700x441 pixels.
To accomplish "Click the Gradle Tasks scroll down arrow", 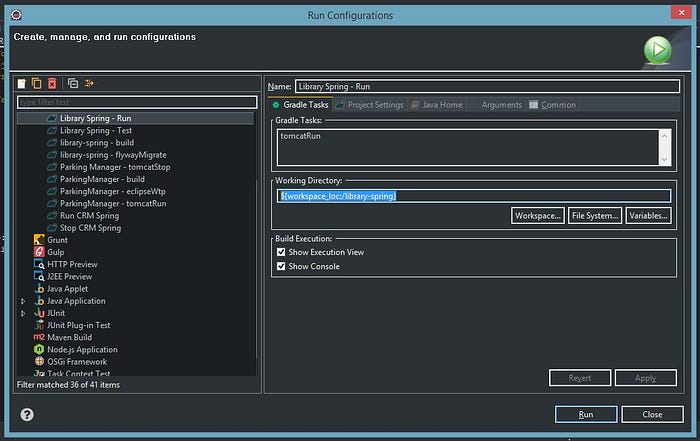I will coord(664,159).
